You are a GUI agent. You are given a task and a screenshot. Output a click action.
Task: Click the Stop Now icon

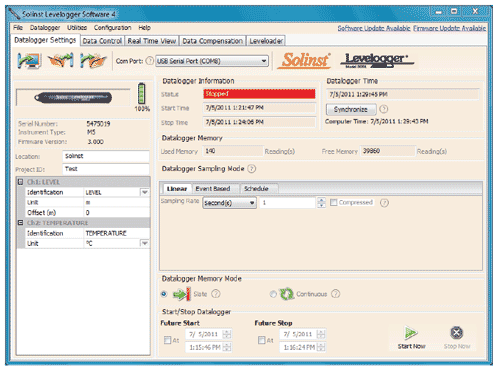click(457, 333)
